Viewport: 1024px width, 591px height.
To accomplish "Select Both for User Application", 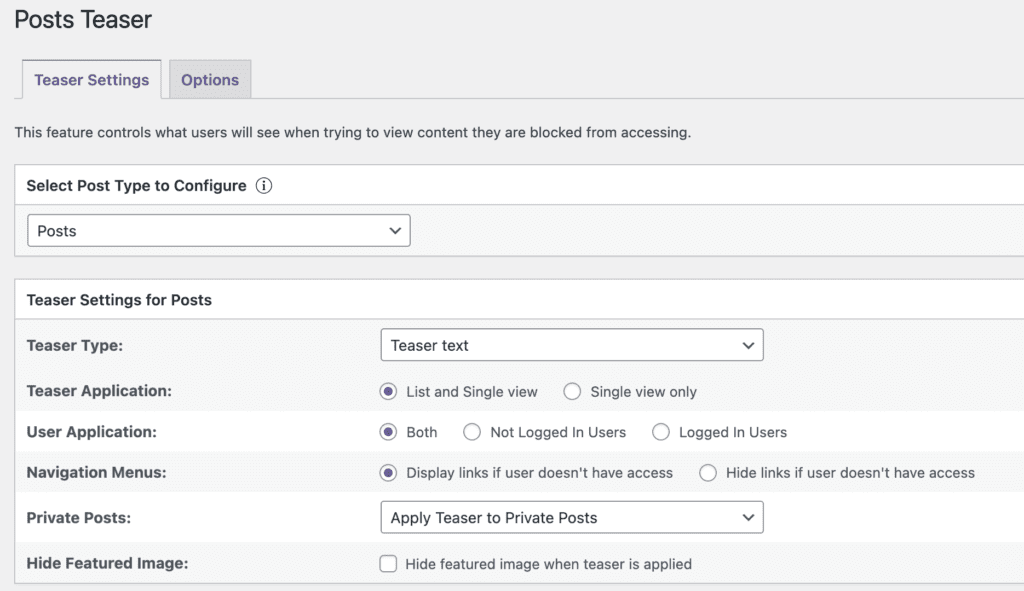I will 389,432.
